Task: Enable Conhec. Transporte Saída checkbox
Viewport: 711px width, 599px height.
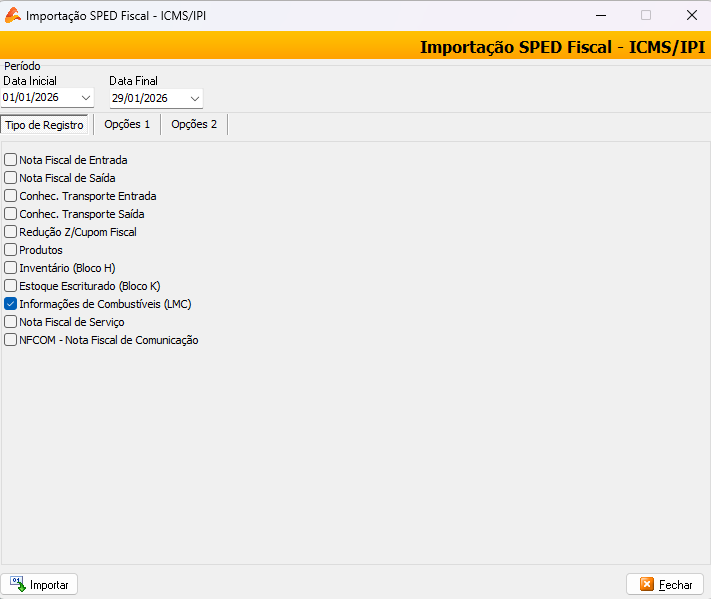Action: pyautogui.click(x=11, y=214)
